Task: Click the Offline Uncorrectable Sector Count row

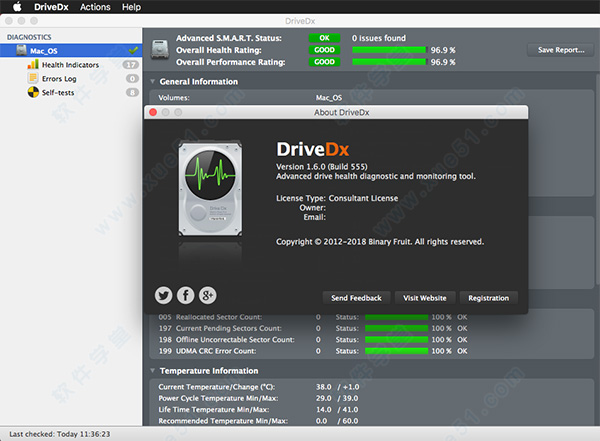Action: tap(313, 340)
